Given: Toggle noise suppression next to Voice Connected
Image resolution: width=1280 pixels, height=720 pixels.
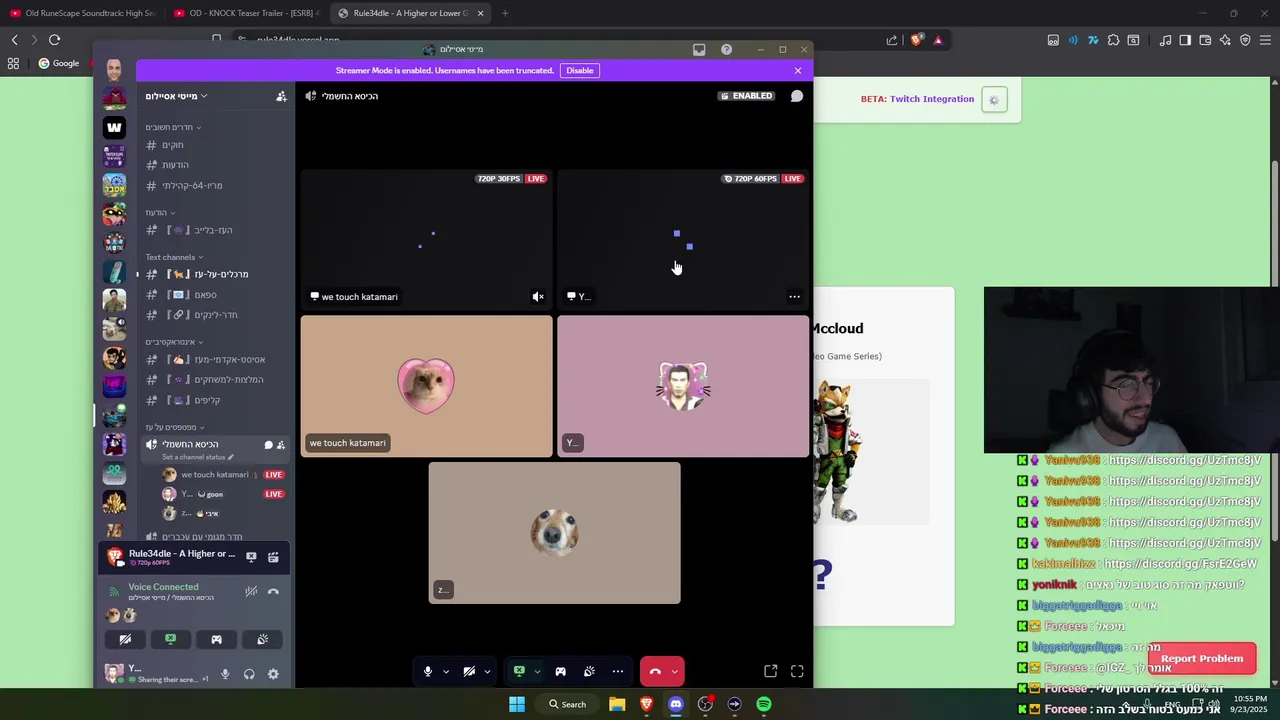Looking at the screenshot, I should tap(251, 591).
